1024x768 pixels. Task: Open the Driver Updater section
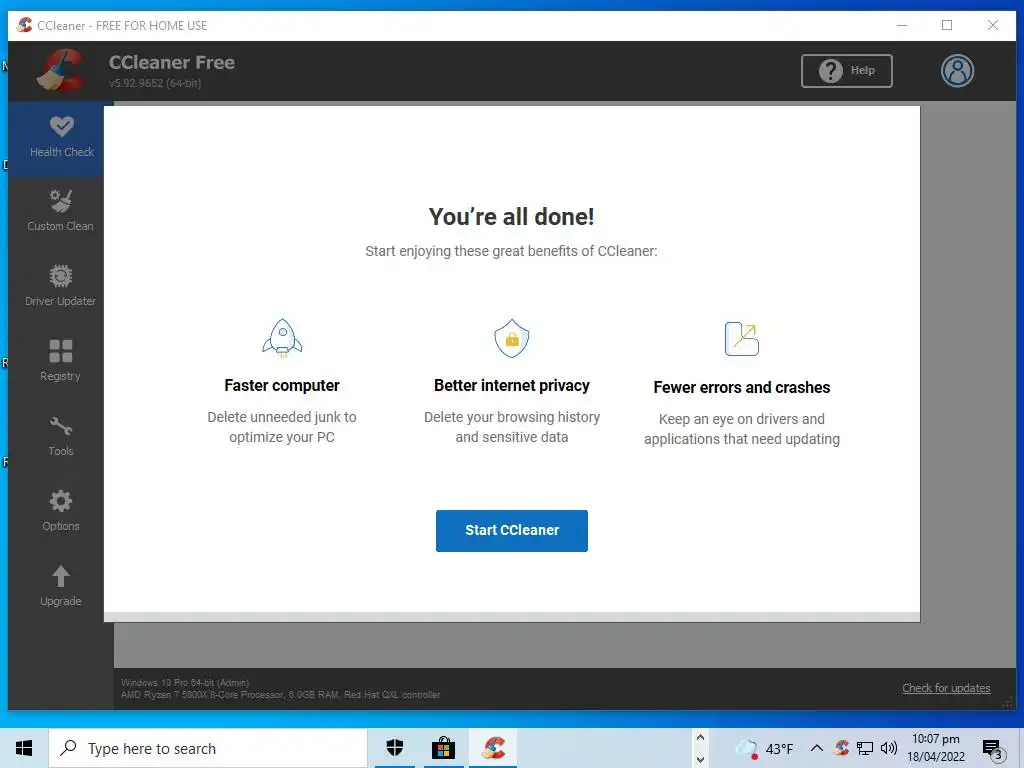click(x=60, y=286)
